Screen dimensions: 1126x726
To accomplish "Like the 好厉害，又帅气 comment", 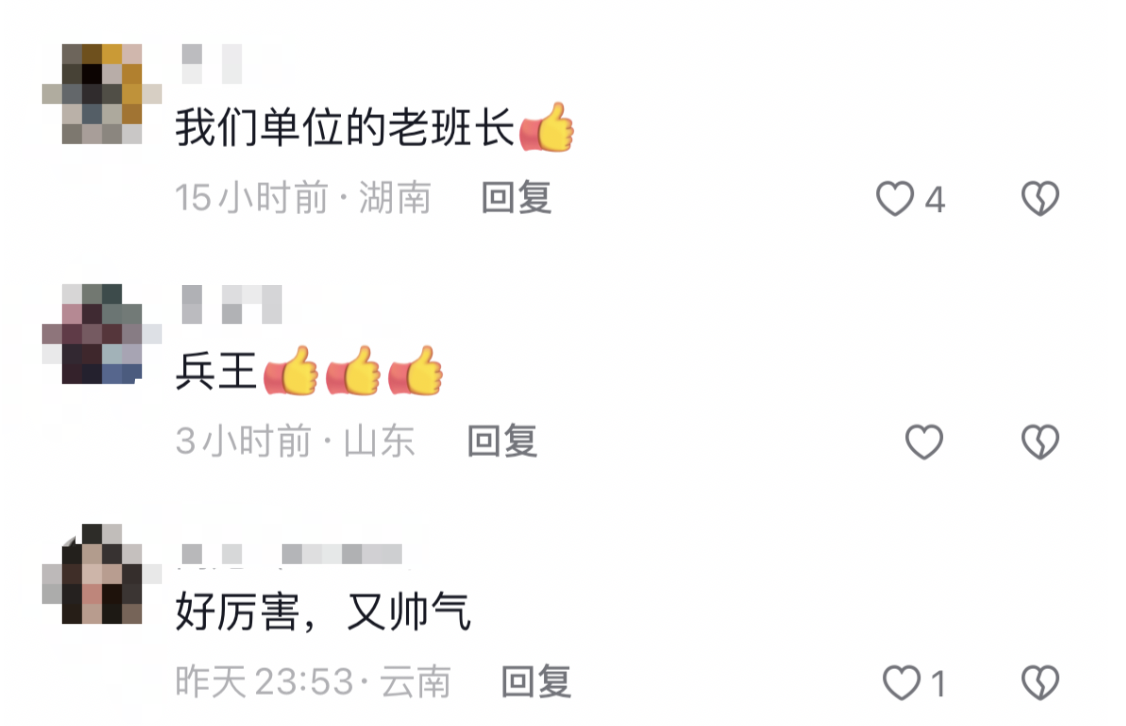I will click(x=901, y=682).
